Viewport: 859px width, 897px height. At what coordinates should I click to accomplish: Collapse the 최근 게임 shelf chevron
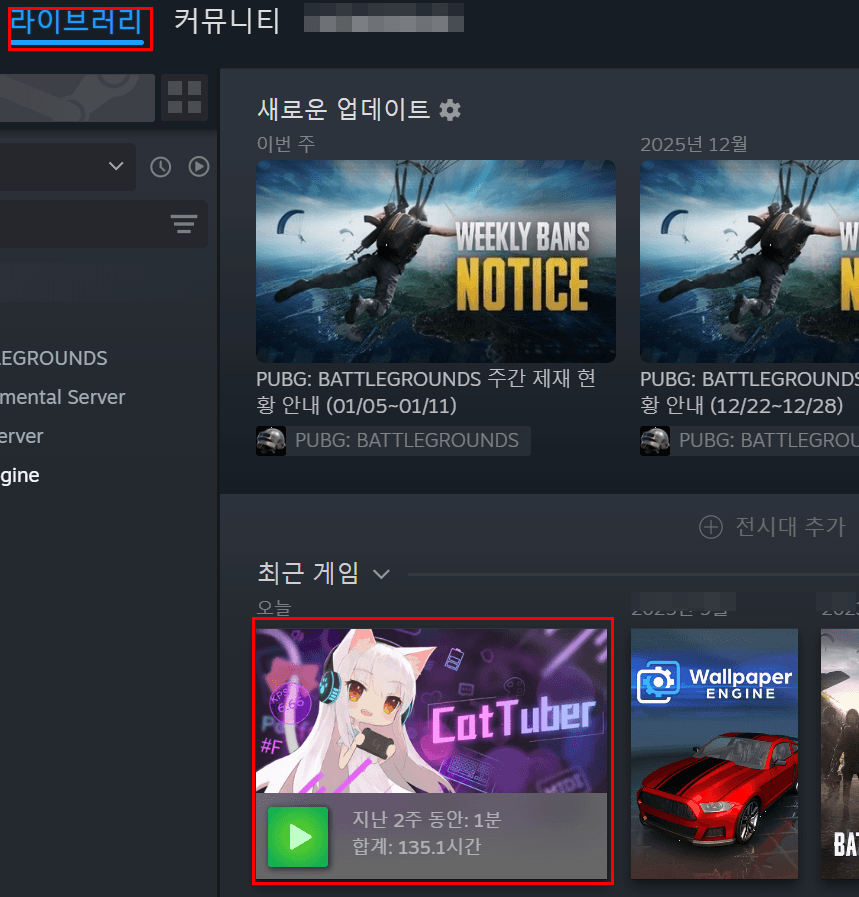click(381, 574)
